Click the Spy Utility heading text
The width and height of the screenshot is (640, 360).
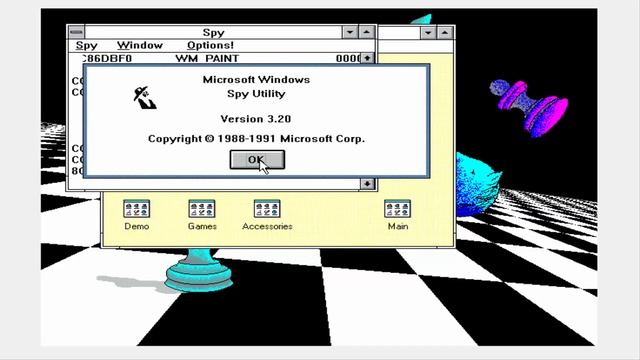256,94
